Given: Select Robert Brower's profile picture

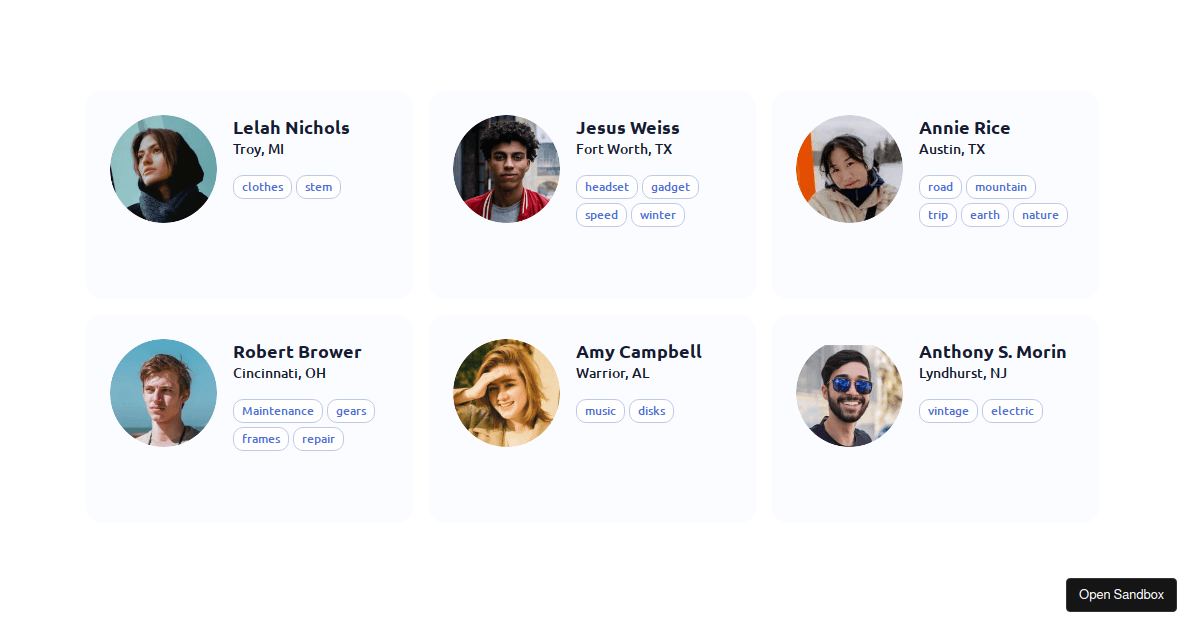Looking at the screenshot, I should coord(163,393).
